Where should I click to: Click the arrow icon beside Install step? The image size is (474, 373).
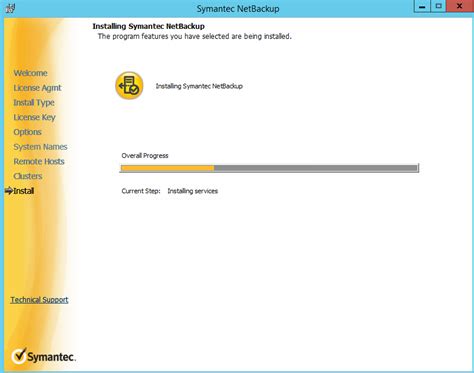point(9,191)
